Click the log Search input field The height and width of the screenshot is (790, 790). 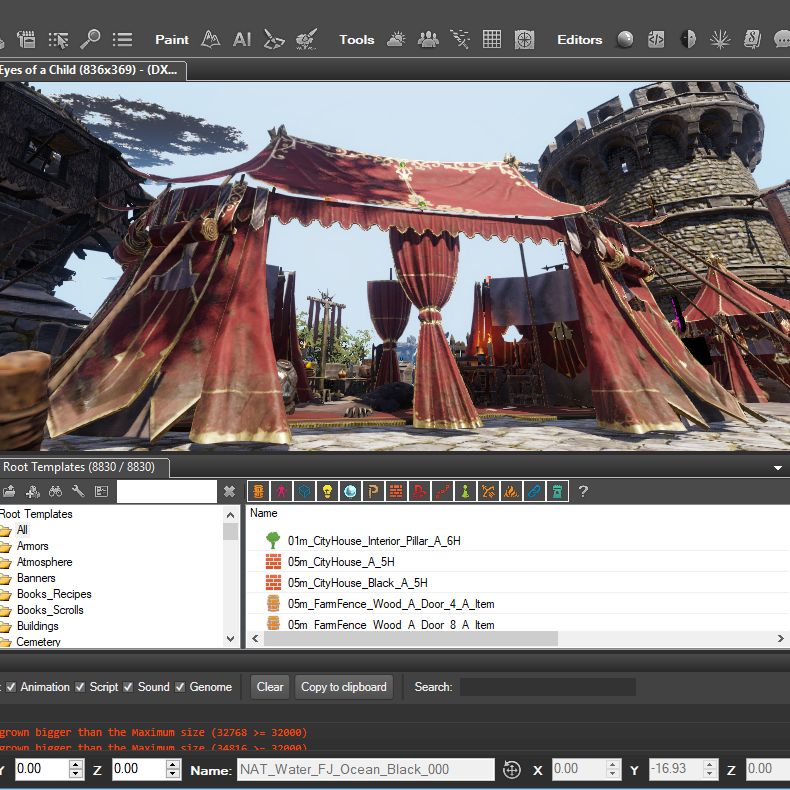[547, 687]
